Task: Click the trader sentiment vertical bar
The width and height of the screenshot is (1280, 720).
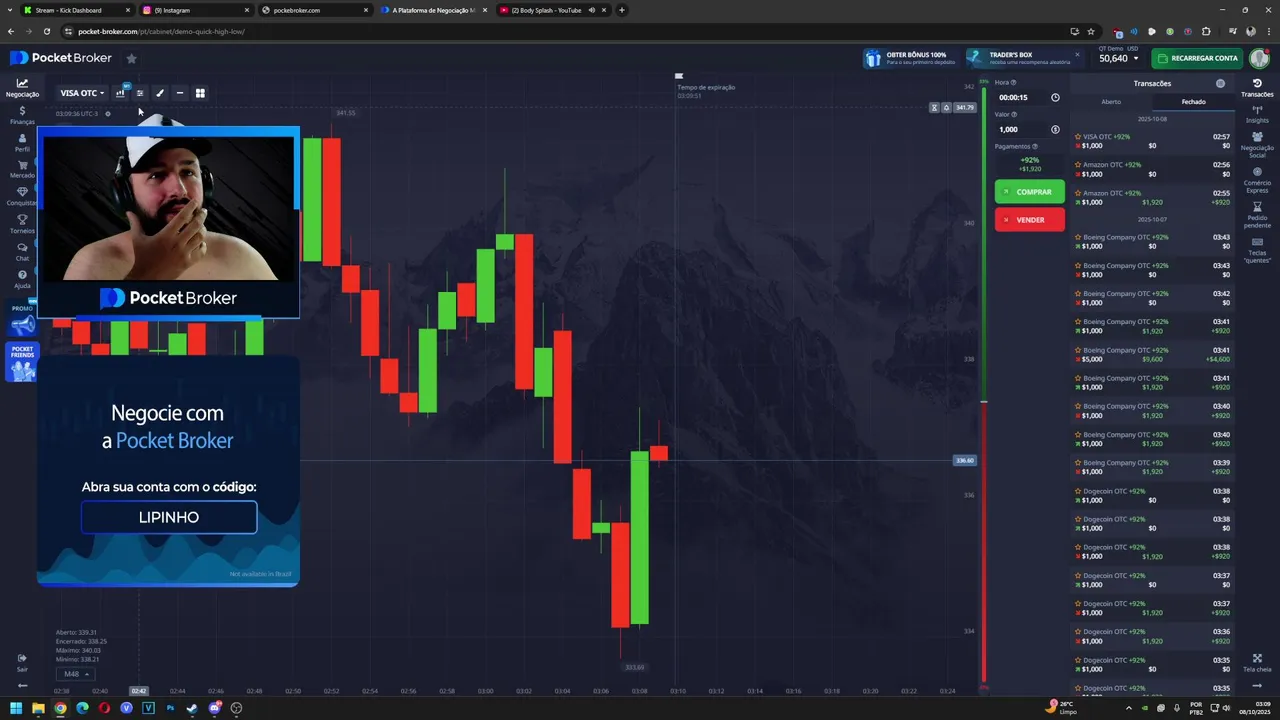Action: coord(984,385)
